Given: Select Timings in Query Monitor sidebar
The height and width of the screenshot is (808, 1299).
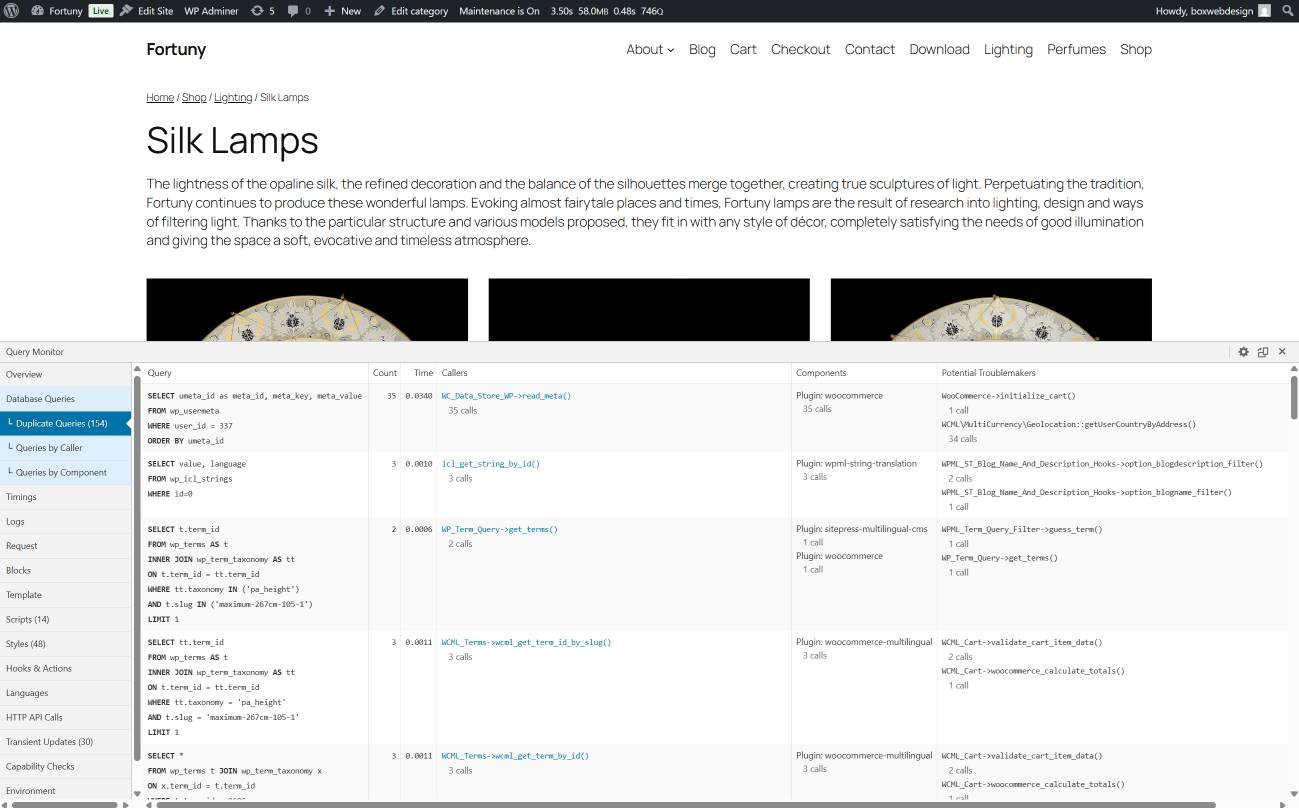Looking at the screenshot, I should (x=21, y=497).
